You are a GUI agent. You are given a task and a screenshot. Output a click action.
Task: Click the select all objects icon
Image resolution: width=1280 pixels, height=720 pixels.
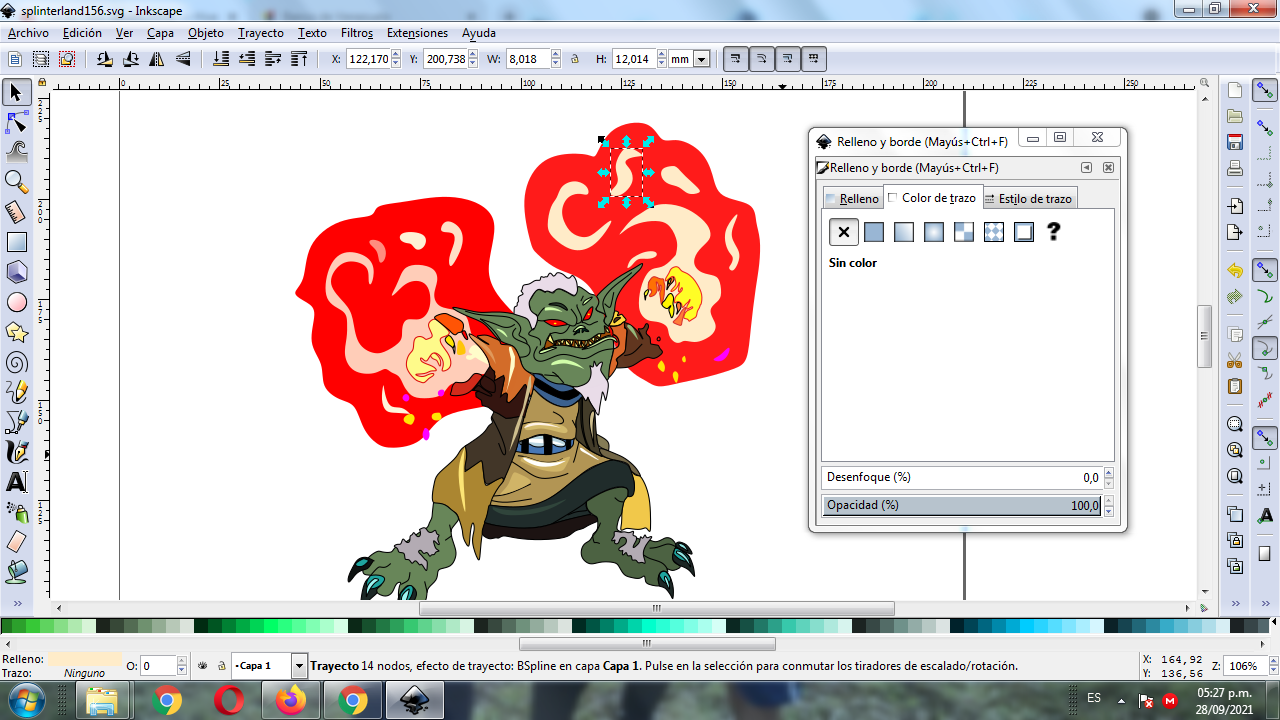point(15,59)
